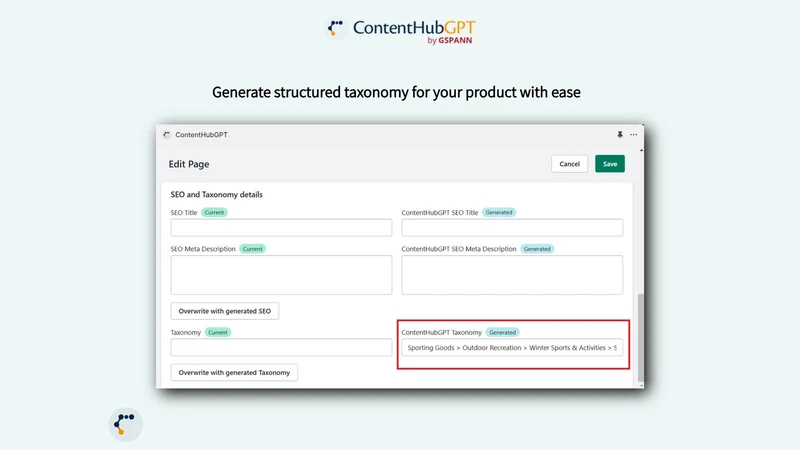Screen dimensions: 800x450
Task: Focus the current Taxonomy field
Action: pos(281,347)
